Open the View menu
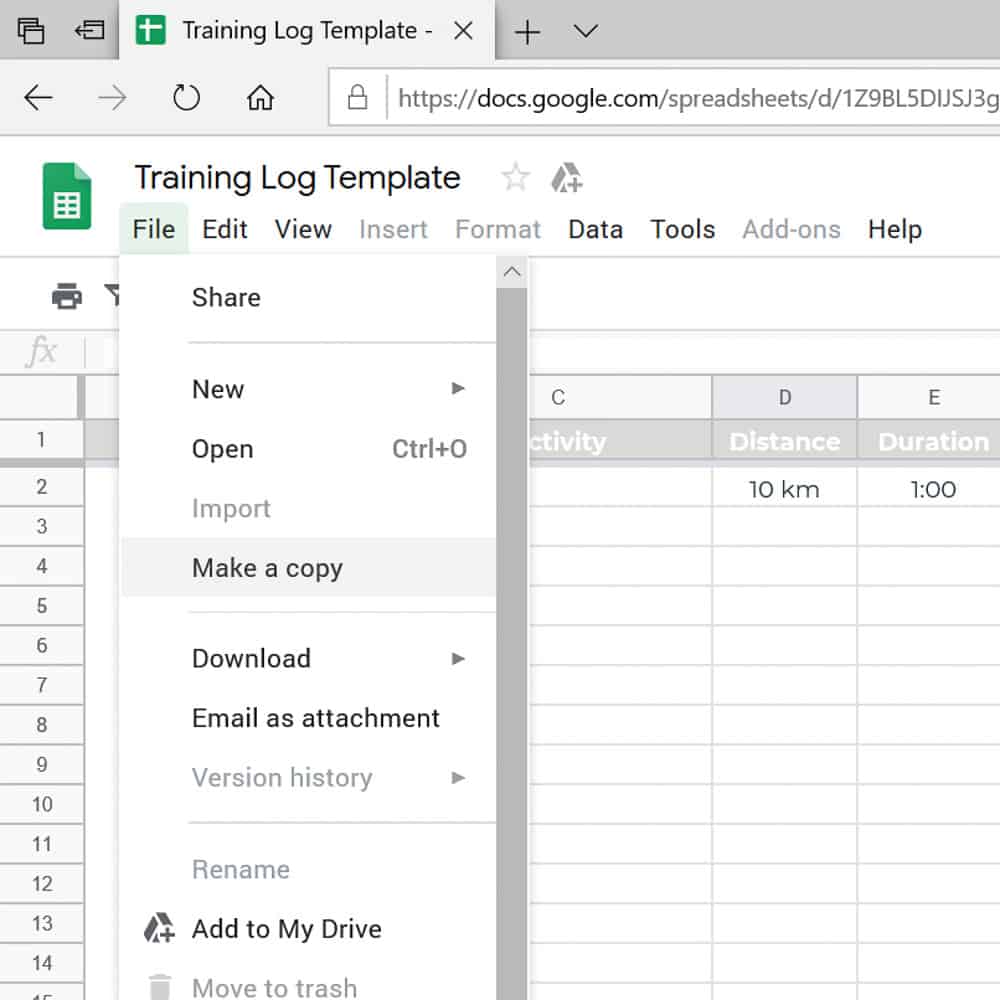Image resolution: width=1000 pixels, height=1000 pixels. [x=303, y=229]
